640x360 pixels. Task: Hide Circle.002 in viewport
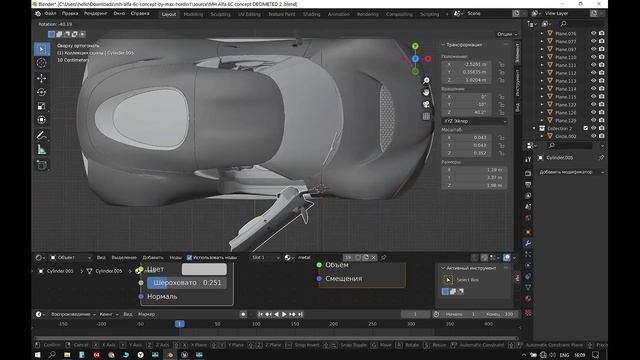click(593, 136)
